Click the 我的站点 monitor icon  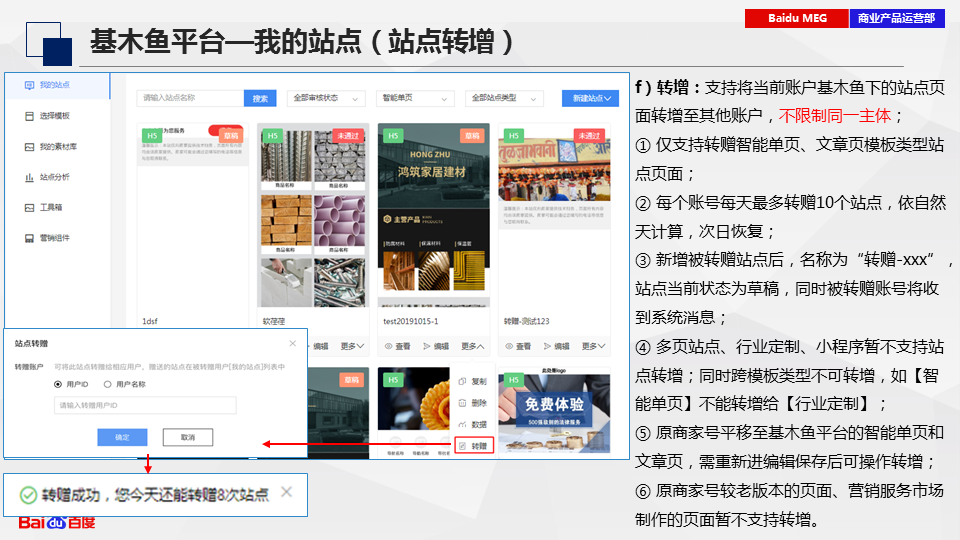tap(29, 85)
